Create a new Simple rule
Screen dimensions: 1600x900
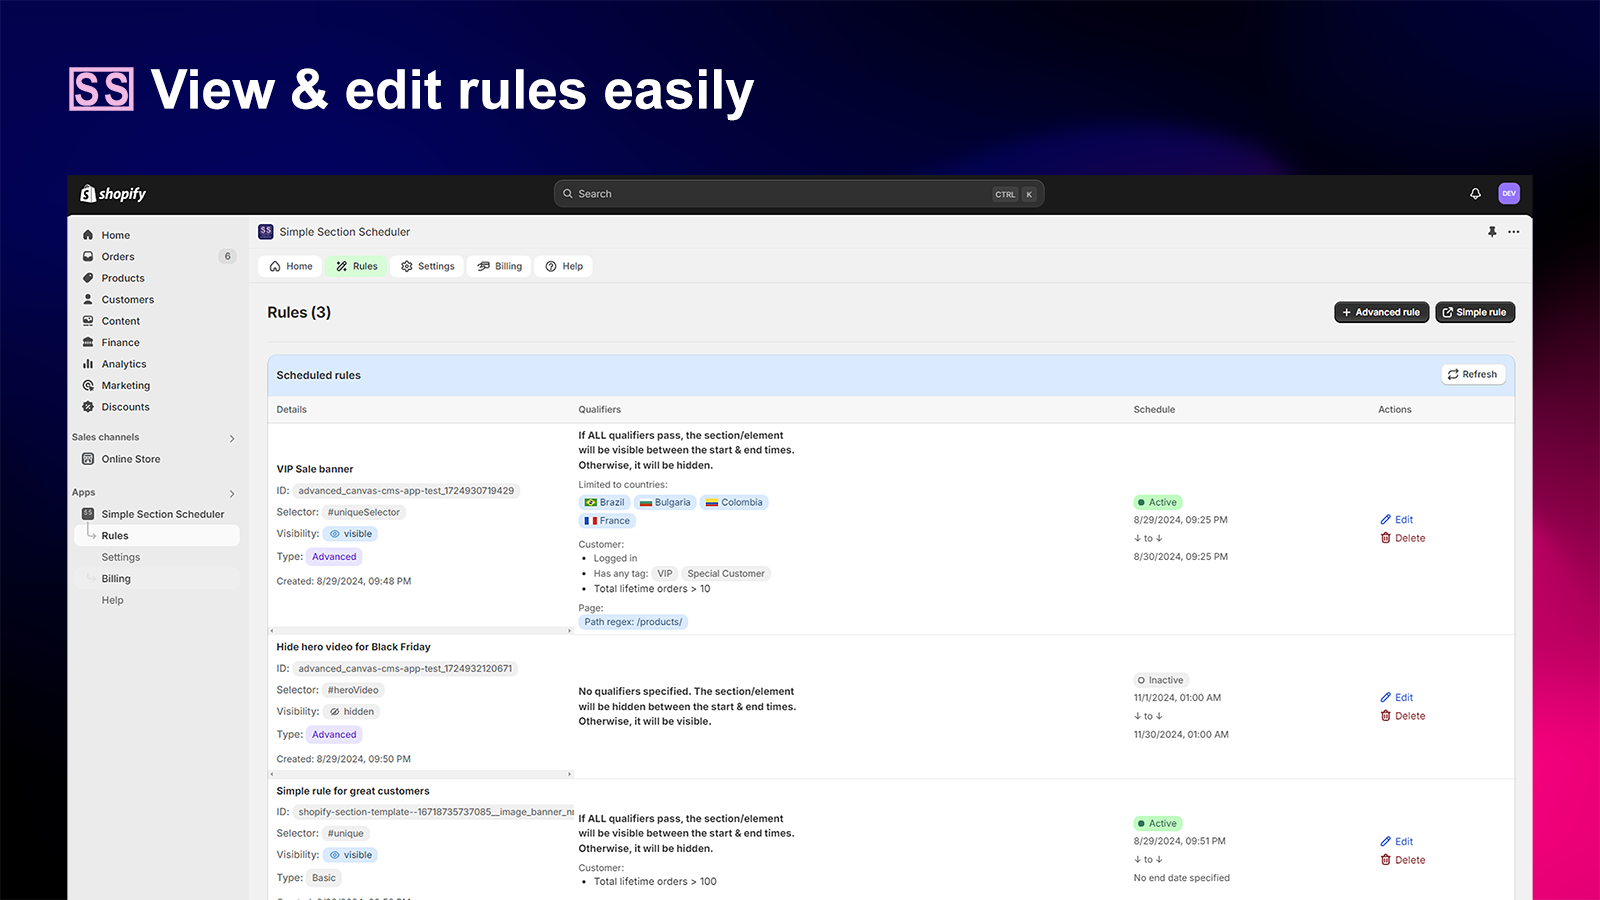point(1475,312)
